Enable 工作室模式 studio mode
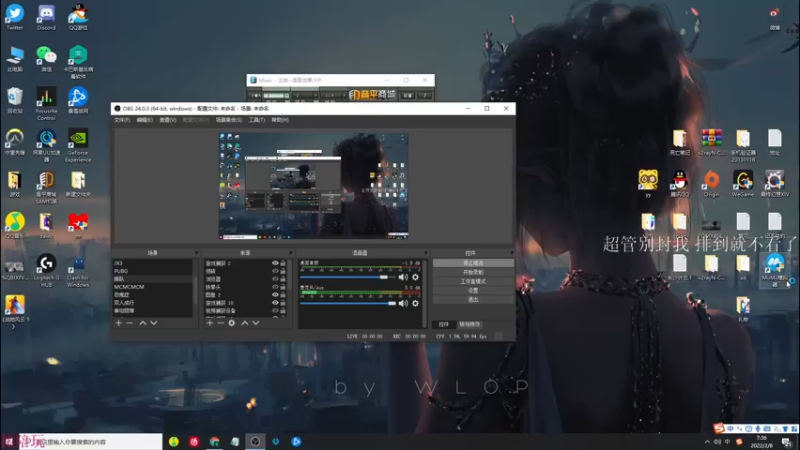Image resolution: width=800 pixels, height=450 pixels. tap(473, 281)
